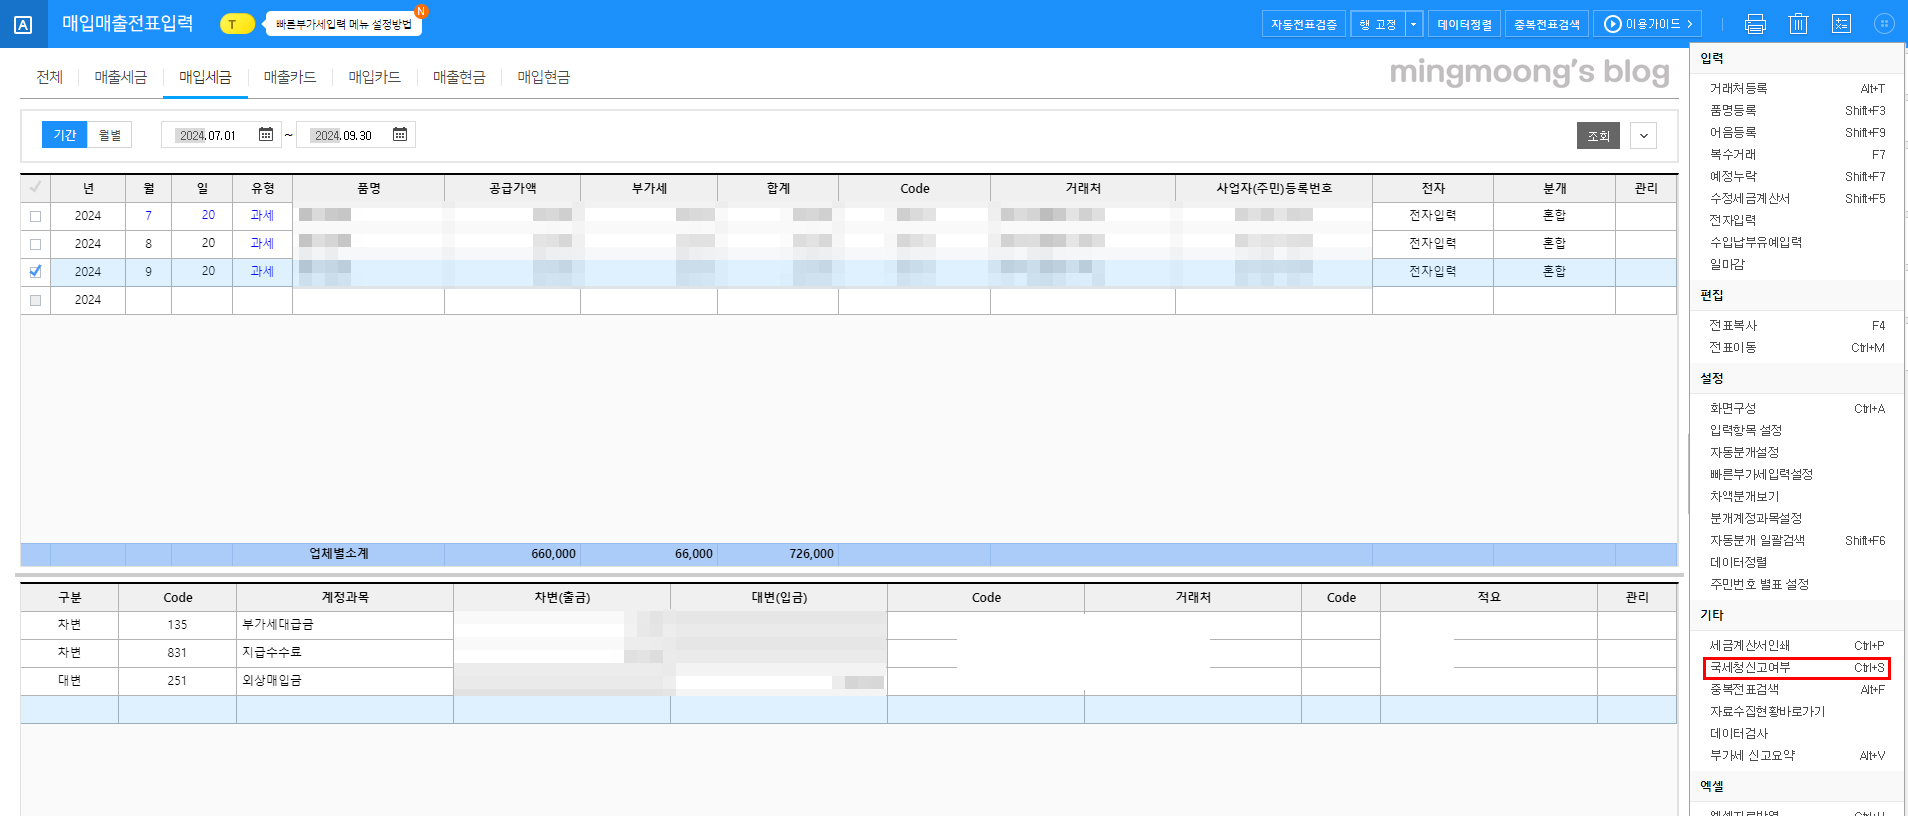Switch to the 매입세금 tab
This screenshot has height=816, width=1908.
(205, 77)
